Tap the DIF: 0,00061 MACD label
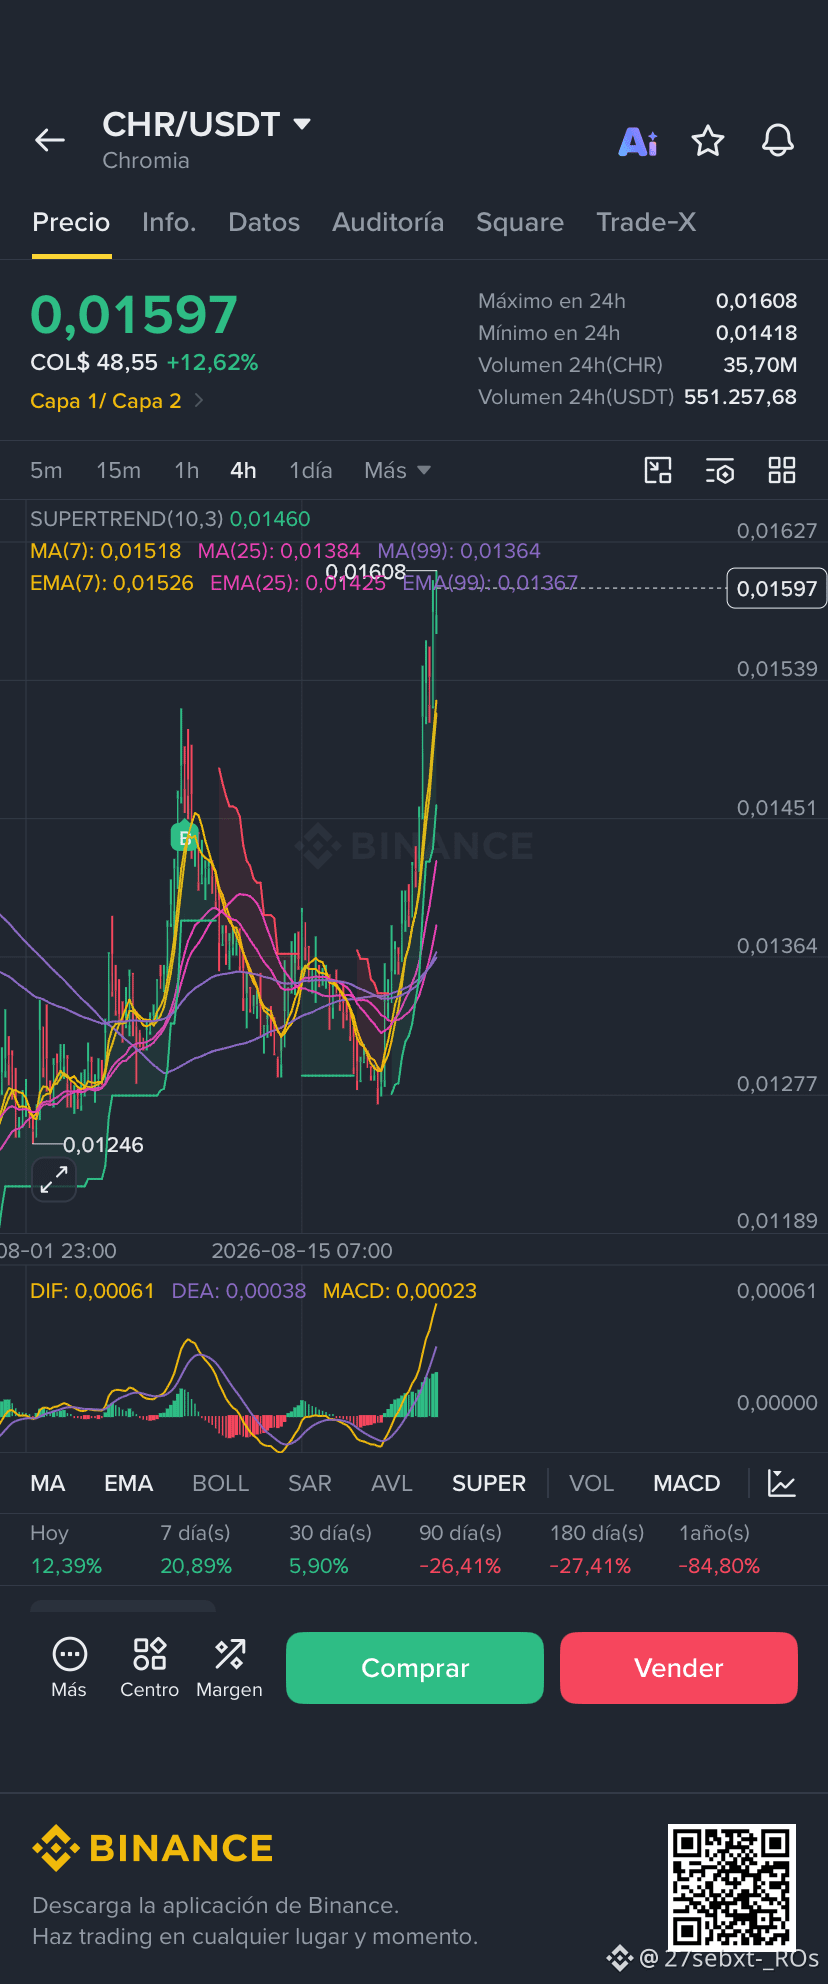This screenshot has width=828, height=1984. click(x=92, y=1291)
